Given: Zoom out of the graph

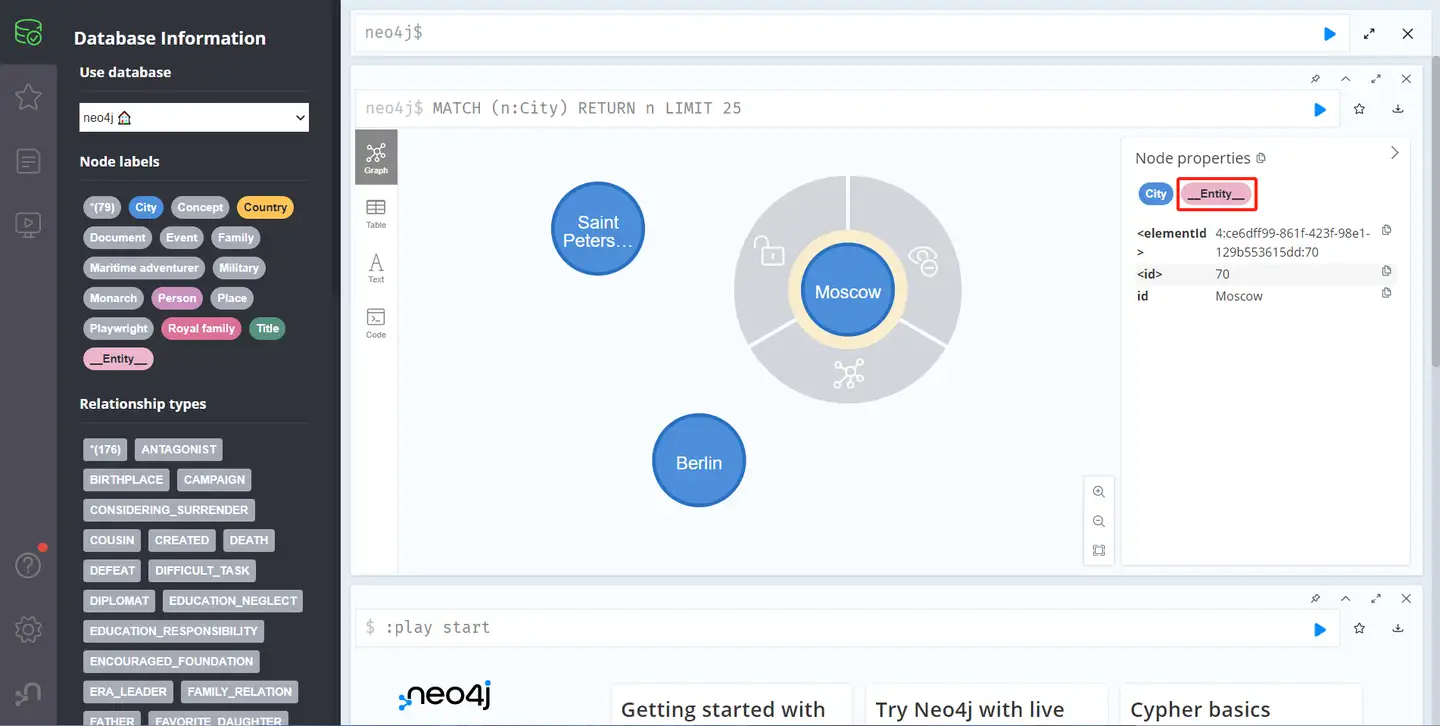Looking at the screenshot, I should pos(1099,521).
